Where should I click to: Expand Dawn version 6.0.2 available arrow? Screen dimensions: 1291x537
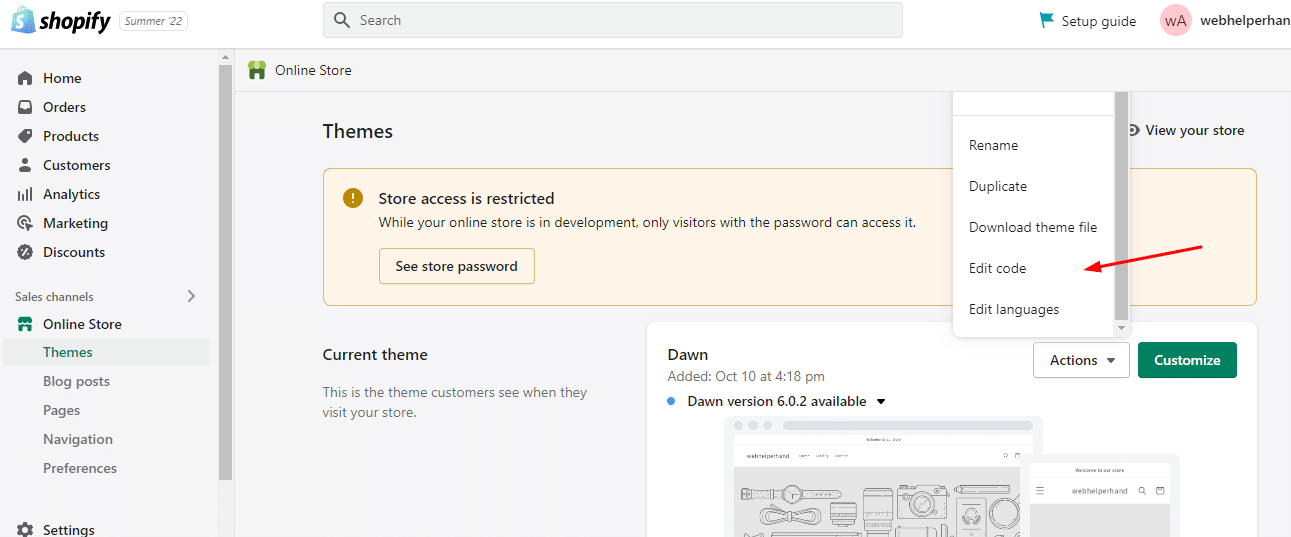pos(881,402)
